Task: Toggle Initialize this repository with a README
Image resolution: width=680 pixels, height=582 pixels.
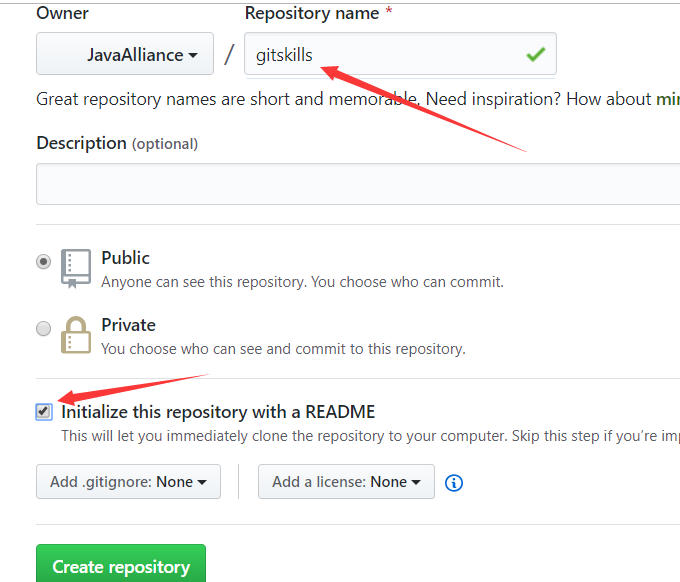Action: coord(44,412)
